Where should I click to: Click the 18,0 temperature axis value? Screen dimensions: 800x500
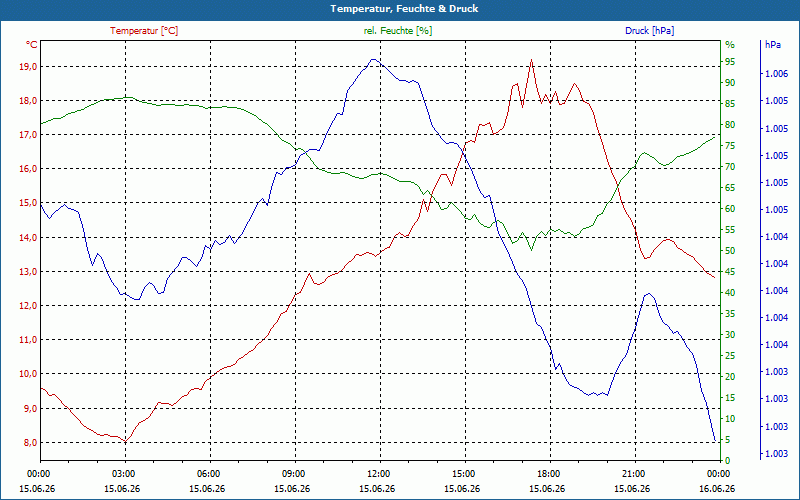click(28, 101)
